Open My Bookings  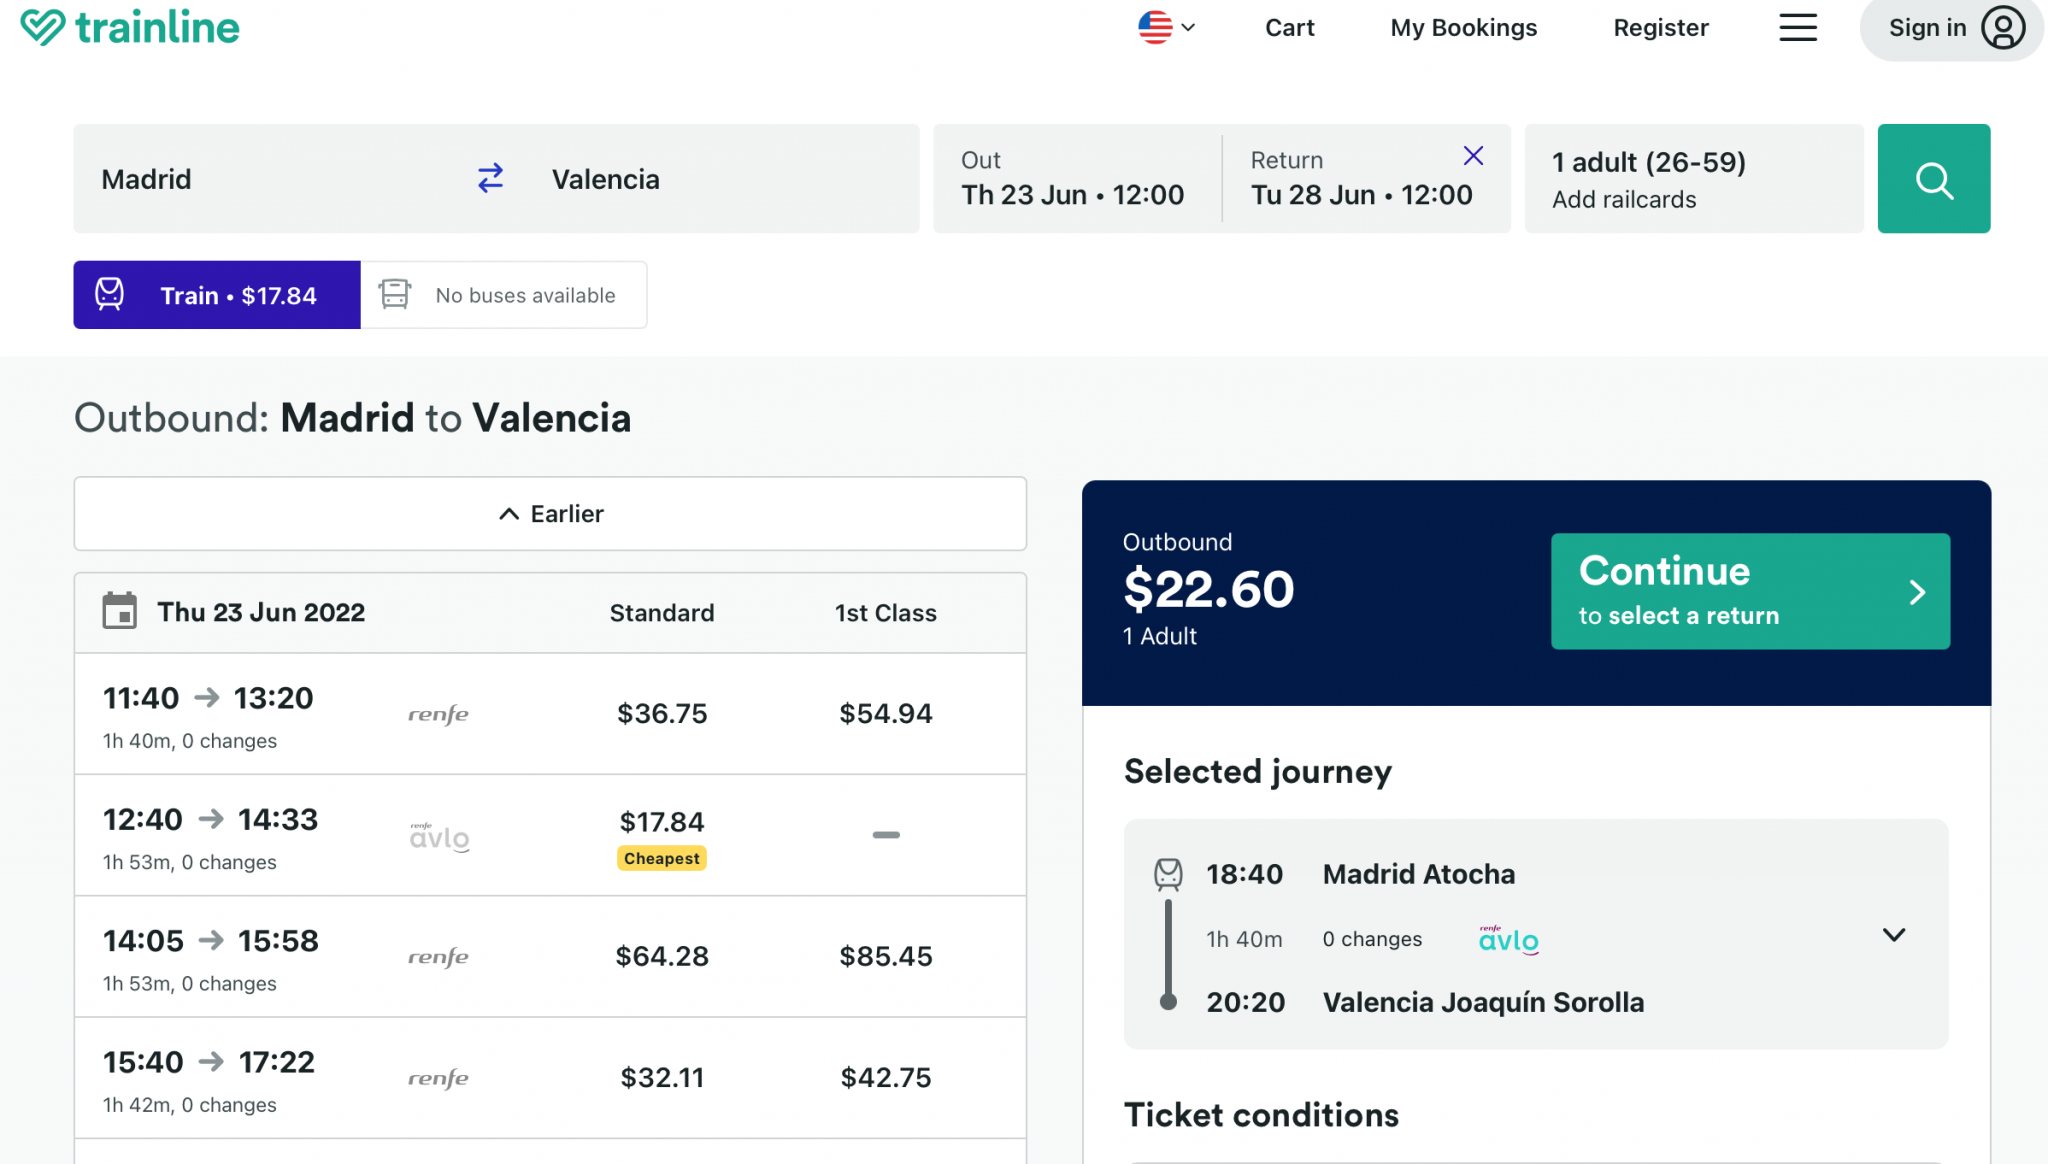pos(1463,28)
